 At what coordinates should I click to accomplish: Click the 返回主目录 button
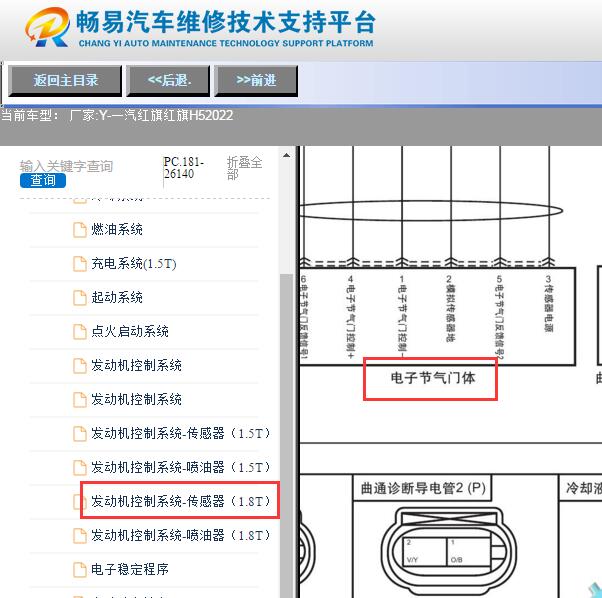[65, 81]
